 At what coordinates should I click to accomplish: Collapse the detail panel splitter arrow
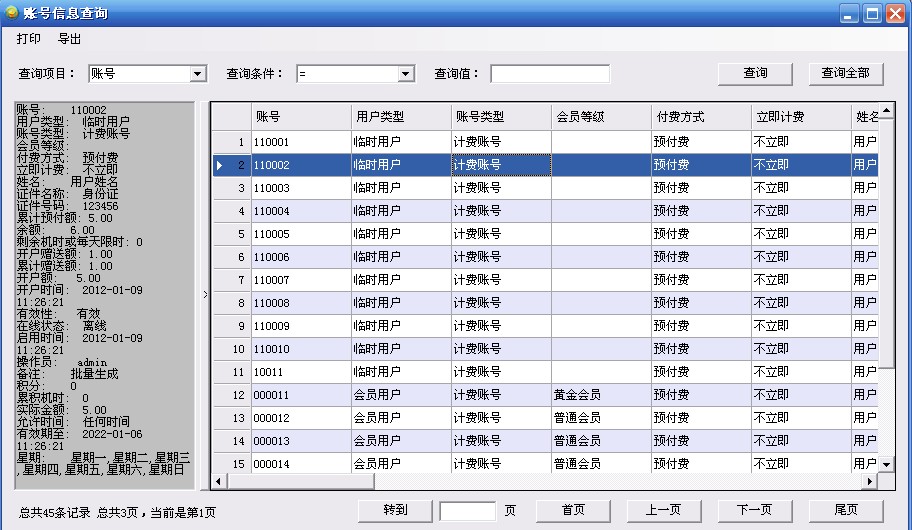(x=205, y=295)
